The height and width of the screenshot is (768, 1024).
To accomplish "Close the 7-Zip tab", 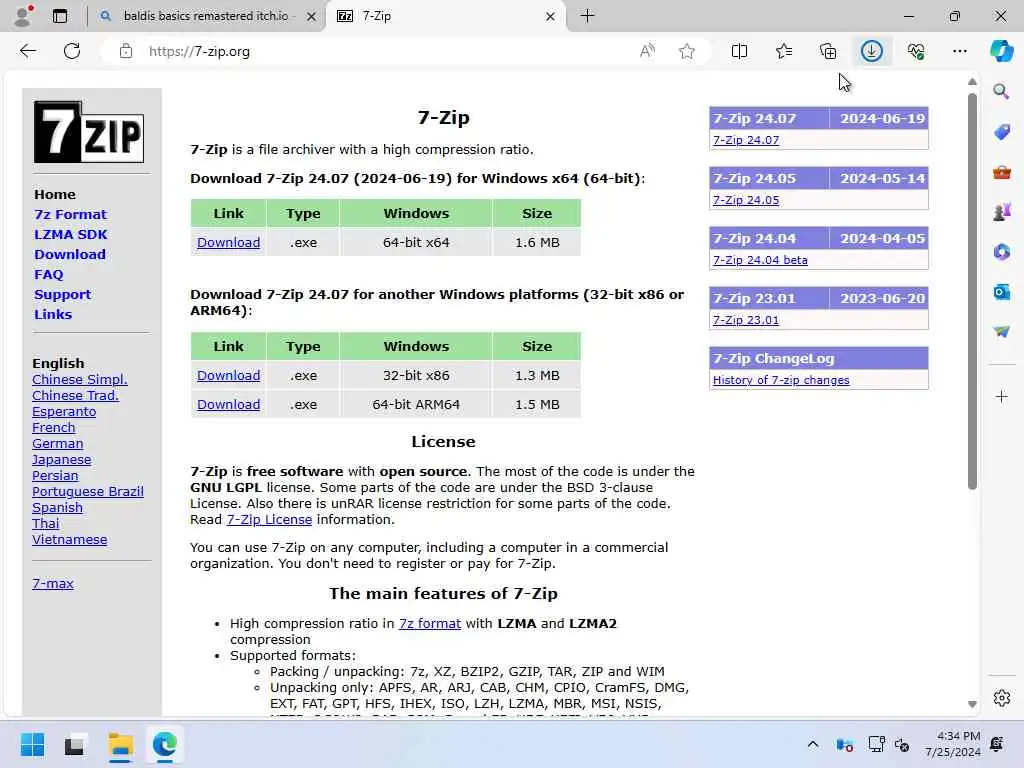I will point(550,16).
